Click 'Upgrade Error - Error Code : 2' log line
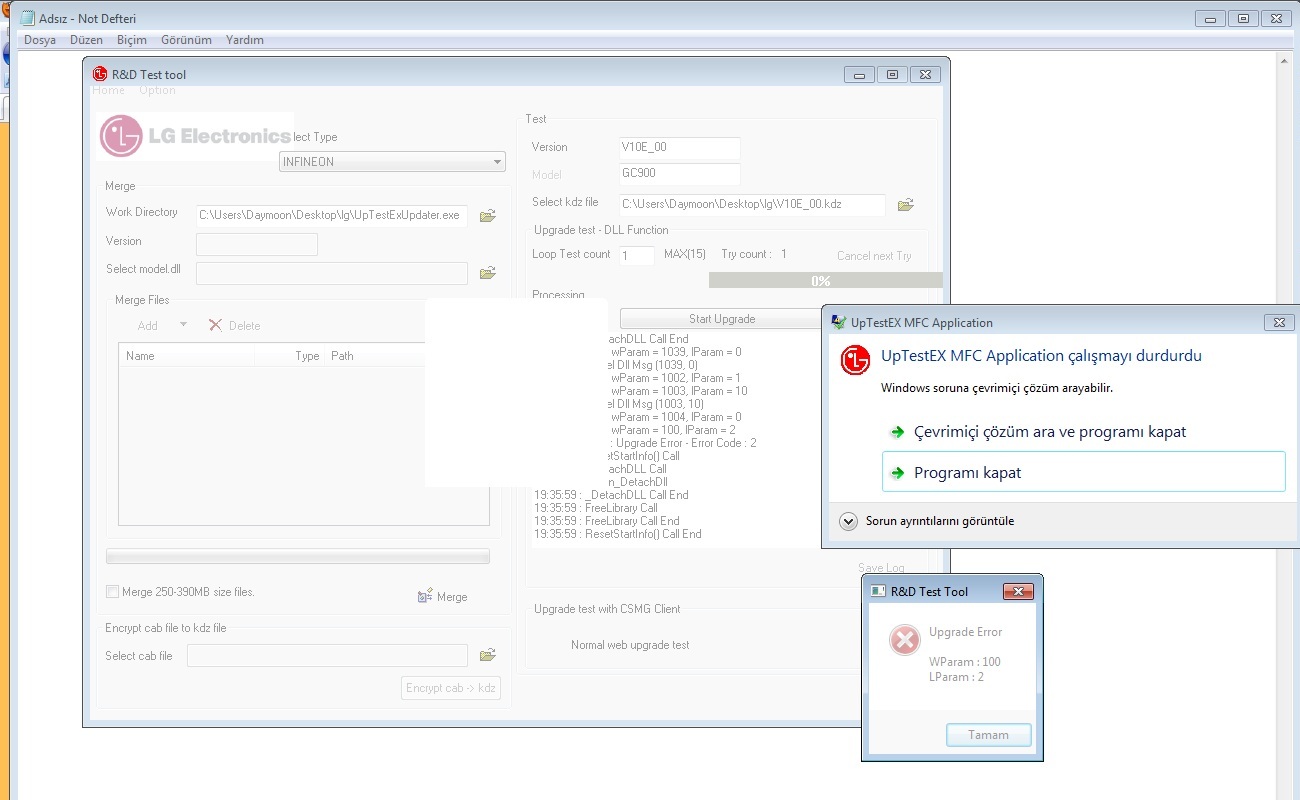 [682, 443]
